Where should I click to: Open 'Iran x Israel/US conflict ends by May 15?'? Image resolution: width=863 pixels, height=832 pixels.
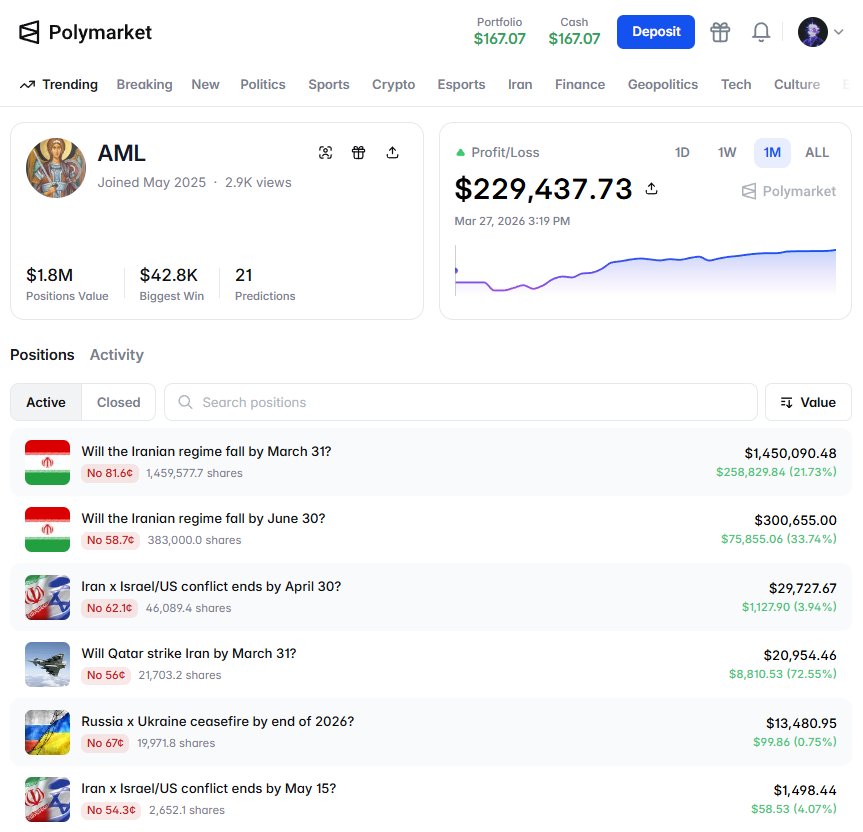[209, 789]
